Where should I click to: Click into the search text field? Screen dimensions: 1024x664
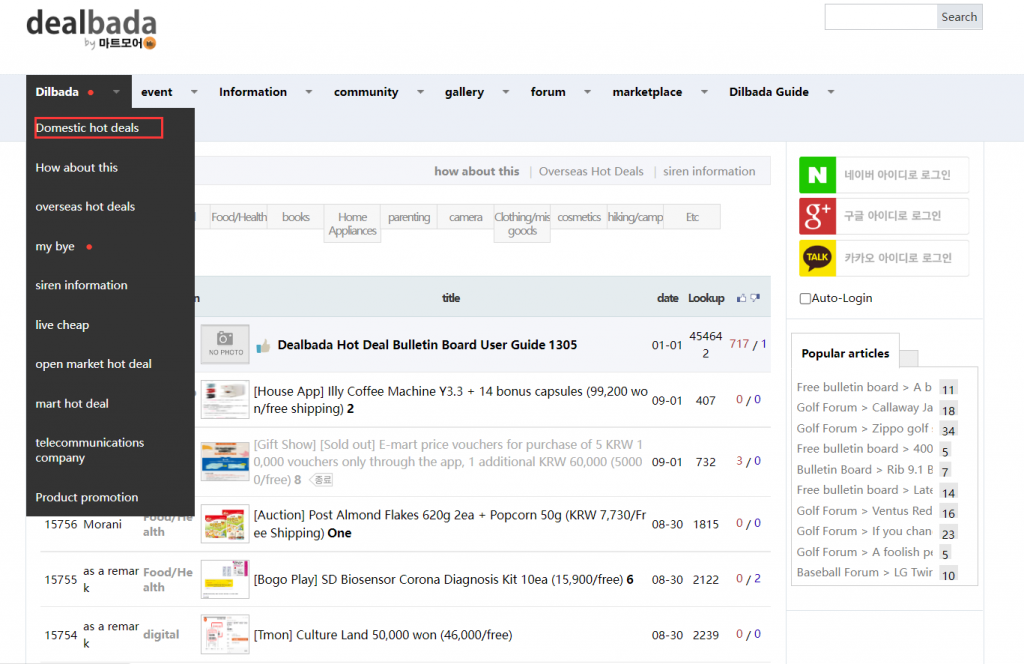coord(881,17)
